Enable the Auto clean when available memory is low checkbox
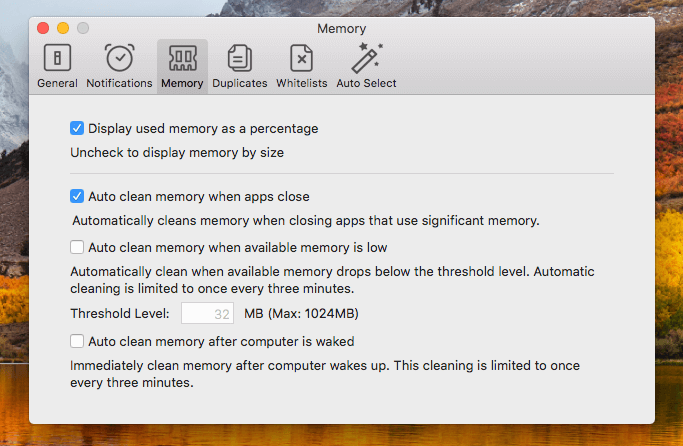This screenshot has width=683, height=446. [x=77, y=247]
